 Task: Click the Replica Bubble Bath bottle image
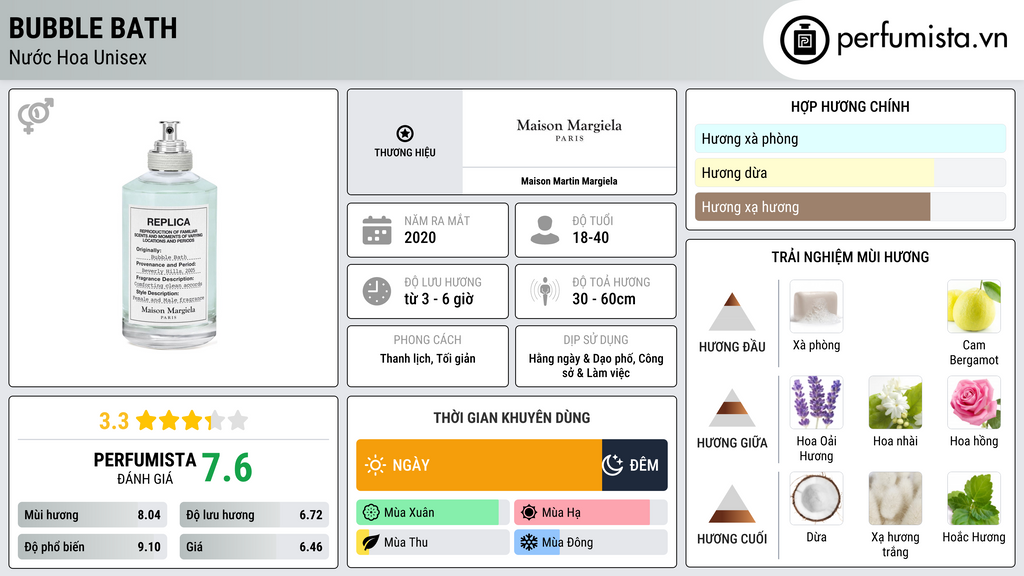click(169, 236)
